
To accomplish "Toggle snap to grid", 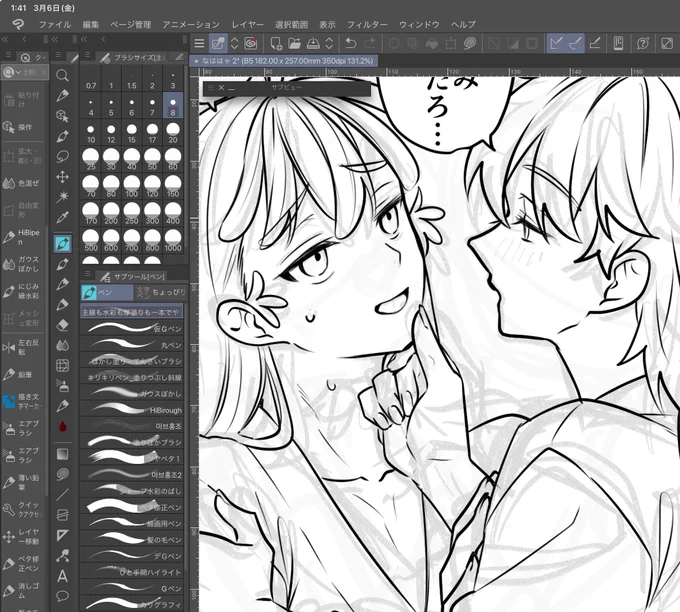I will click(595, 43).
